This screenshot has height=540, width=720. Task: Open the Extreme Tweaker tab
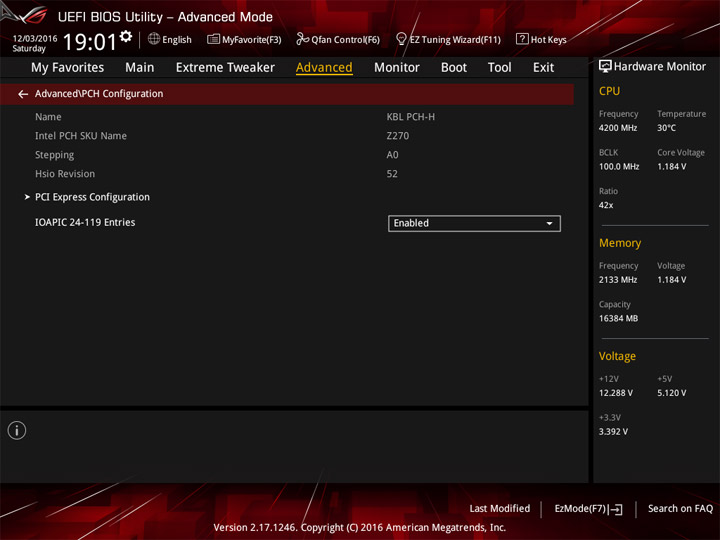(x=225, y=68)
